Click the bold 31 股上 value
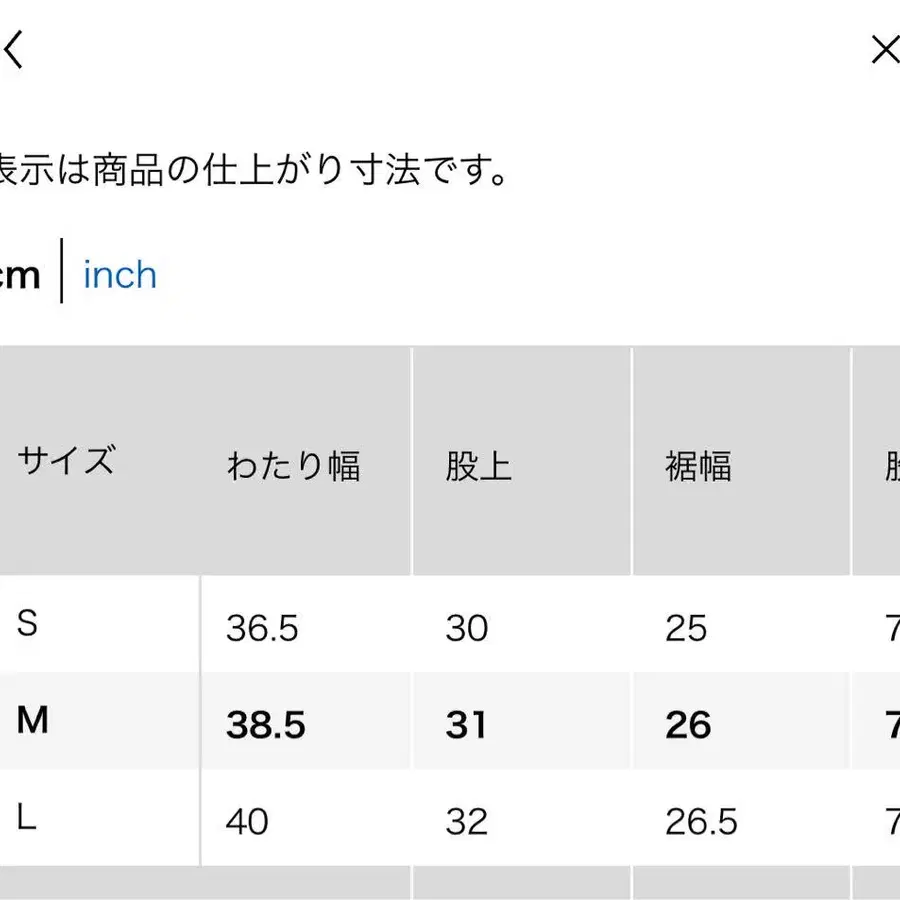 pyautogui.click(x=466, y=725)
